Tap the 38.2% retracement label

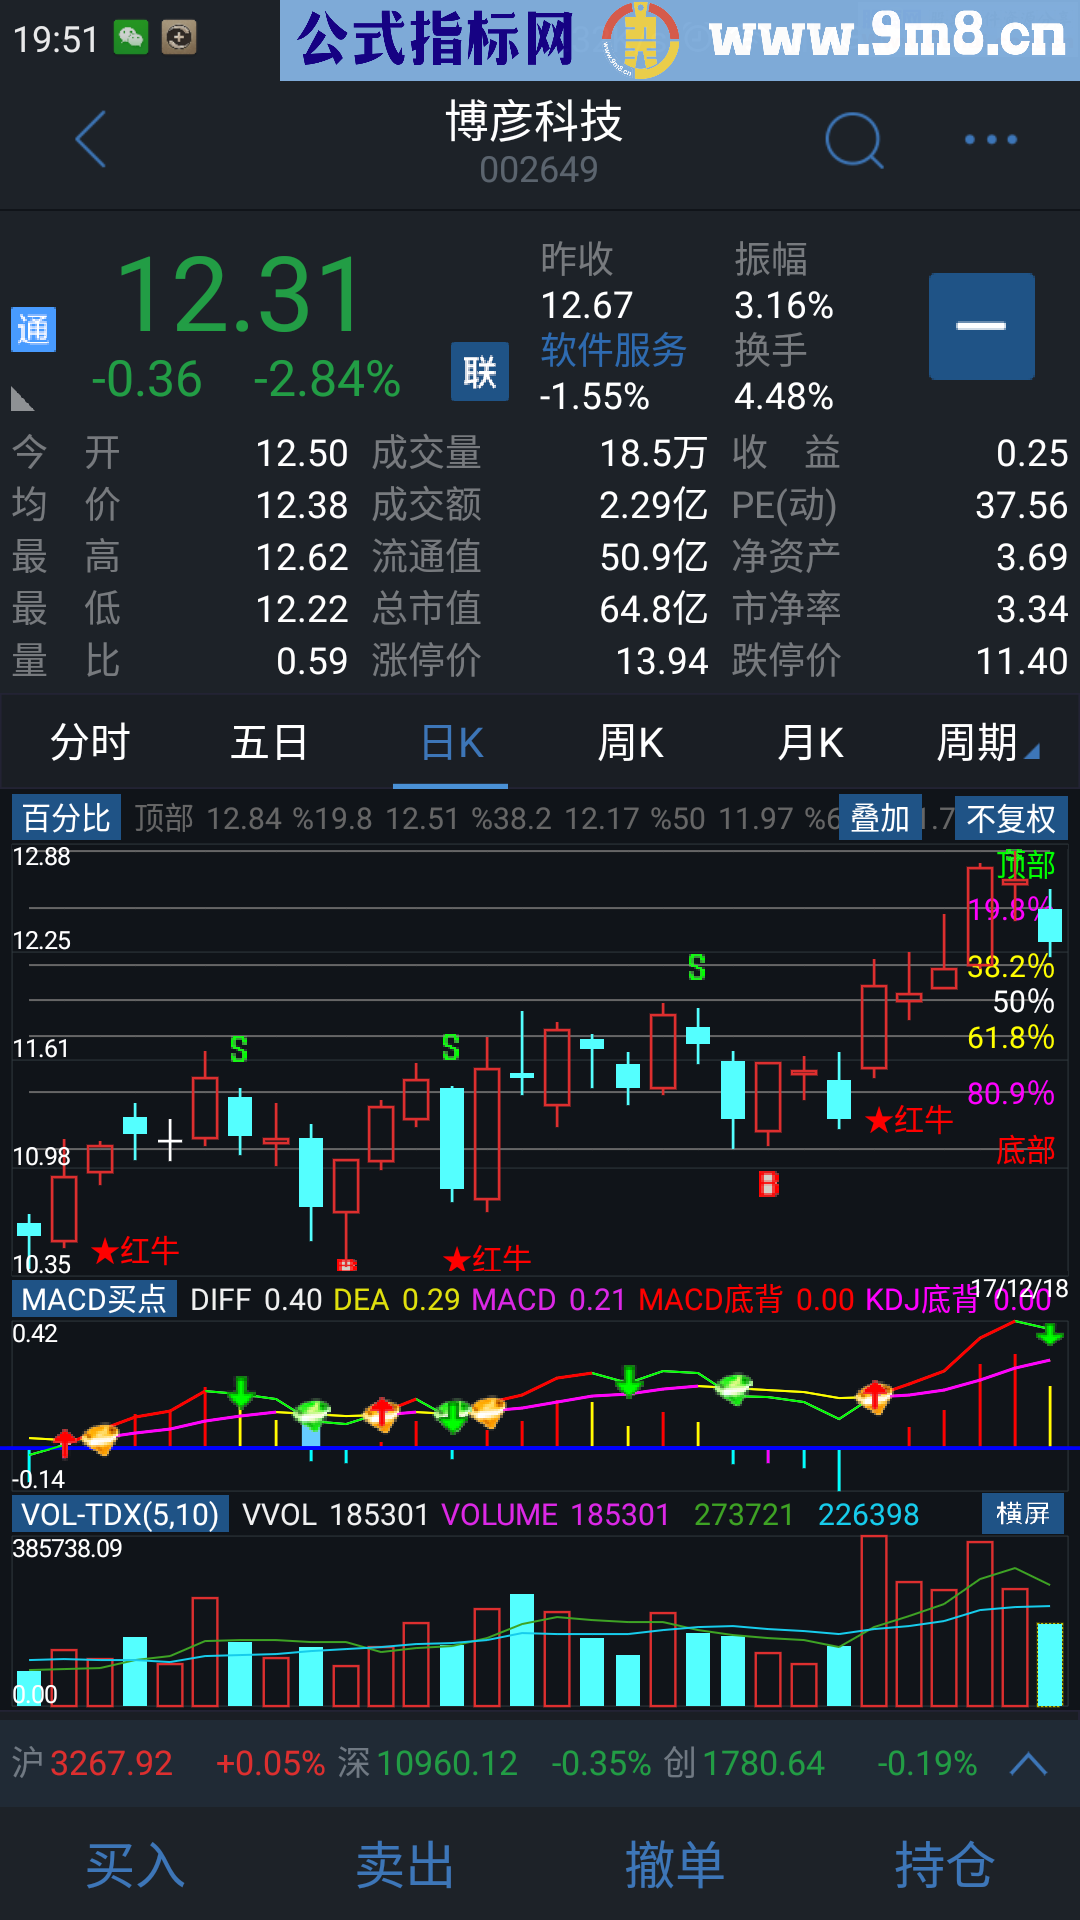tap(1010, 966)
